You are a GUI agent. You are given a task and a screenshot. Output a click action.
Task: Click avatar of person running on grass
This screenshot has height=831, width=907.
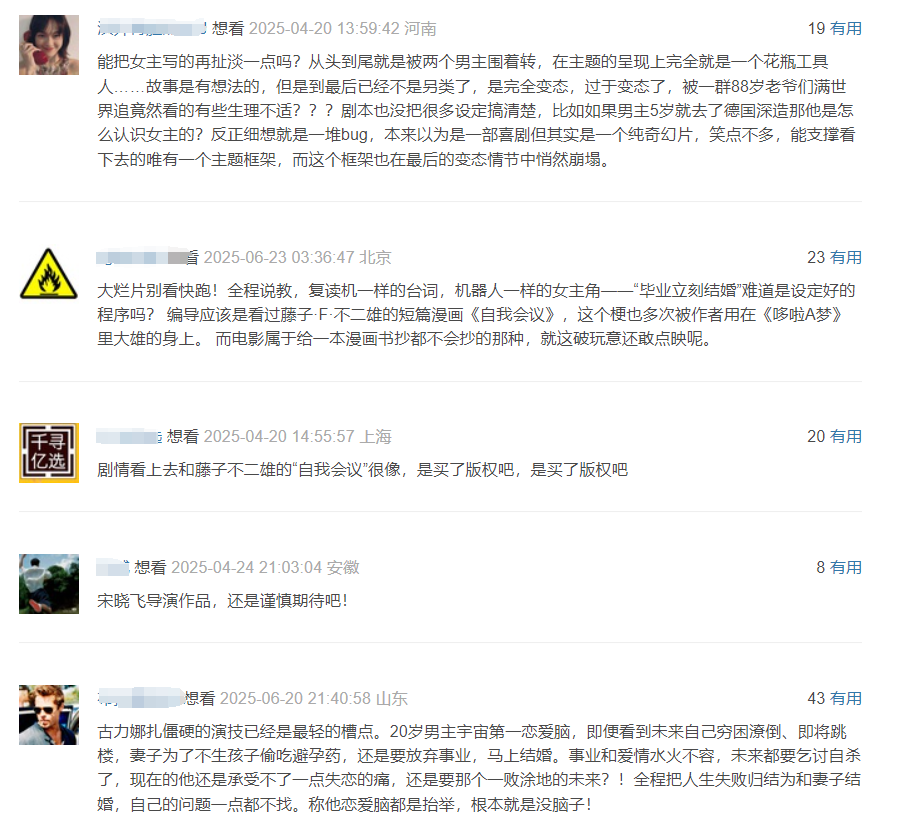coord(49,584)
